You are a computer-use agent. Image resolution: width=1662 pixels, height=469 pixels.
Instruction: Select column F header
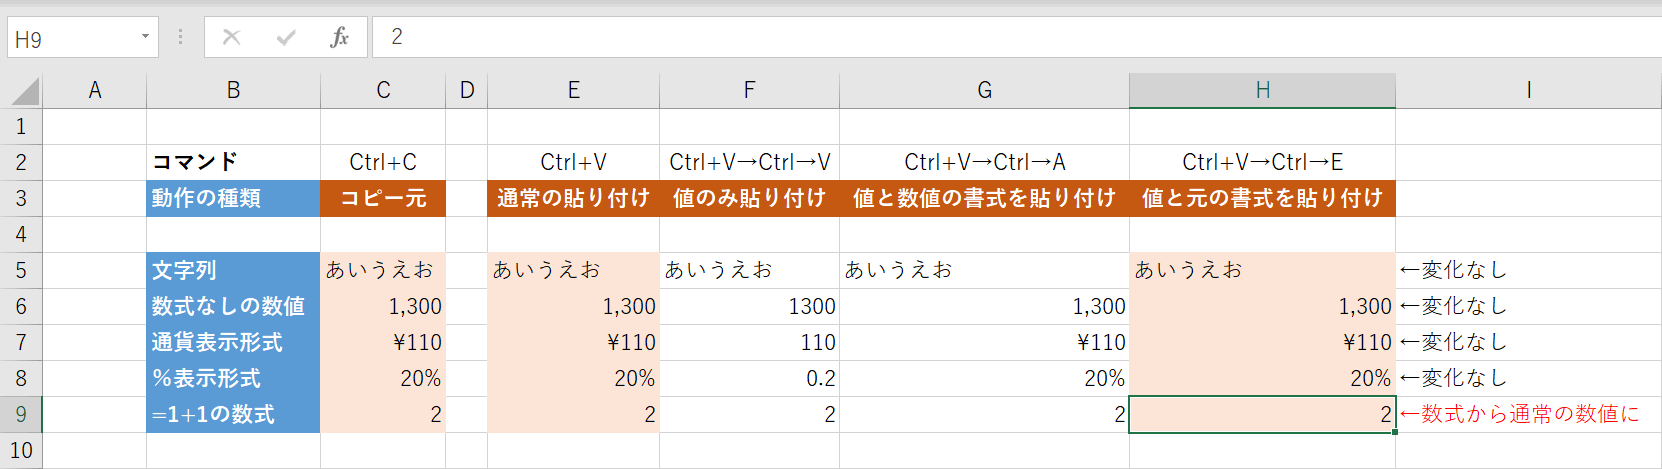click(749, 90)
